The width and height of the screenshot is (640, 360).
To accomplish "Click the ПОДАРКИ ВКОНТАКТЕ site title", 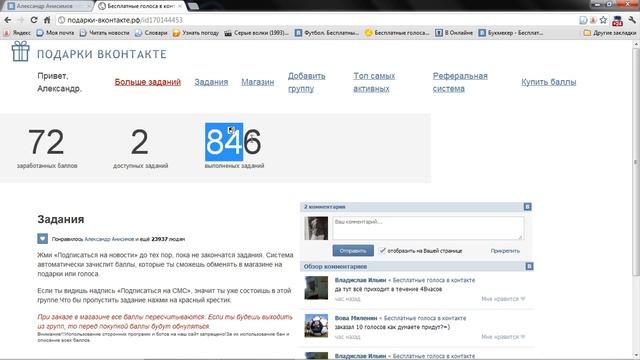I will coord(102,54).
